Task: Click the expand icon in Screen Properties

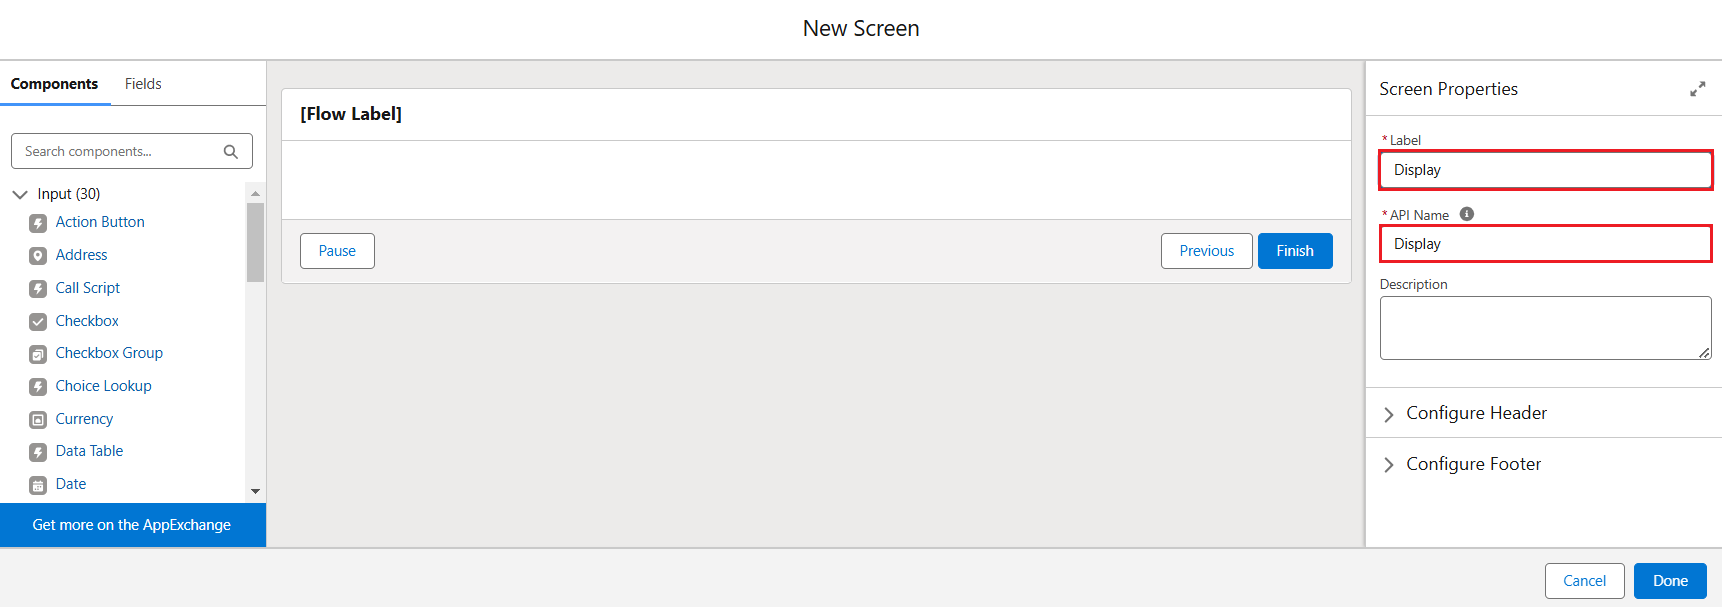Action: 1697,89
